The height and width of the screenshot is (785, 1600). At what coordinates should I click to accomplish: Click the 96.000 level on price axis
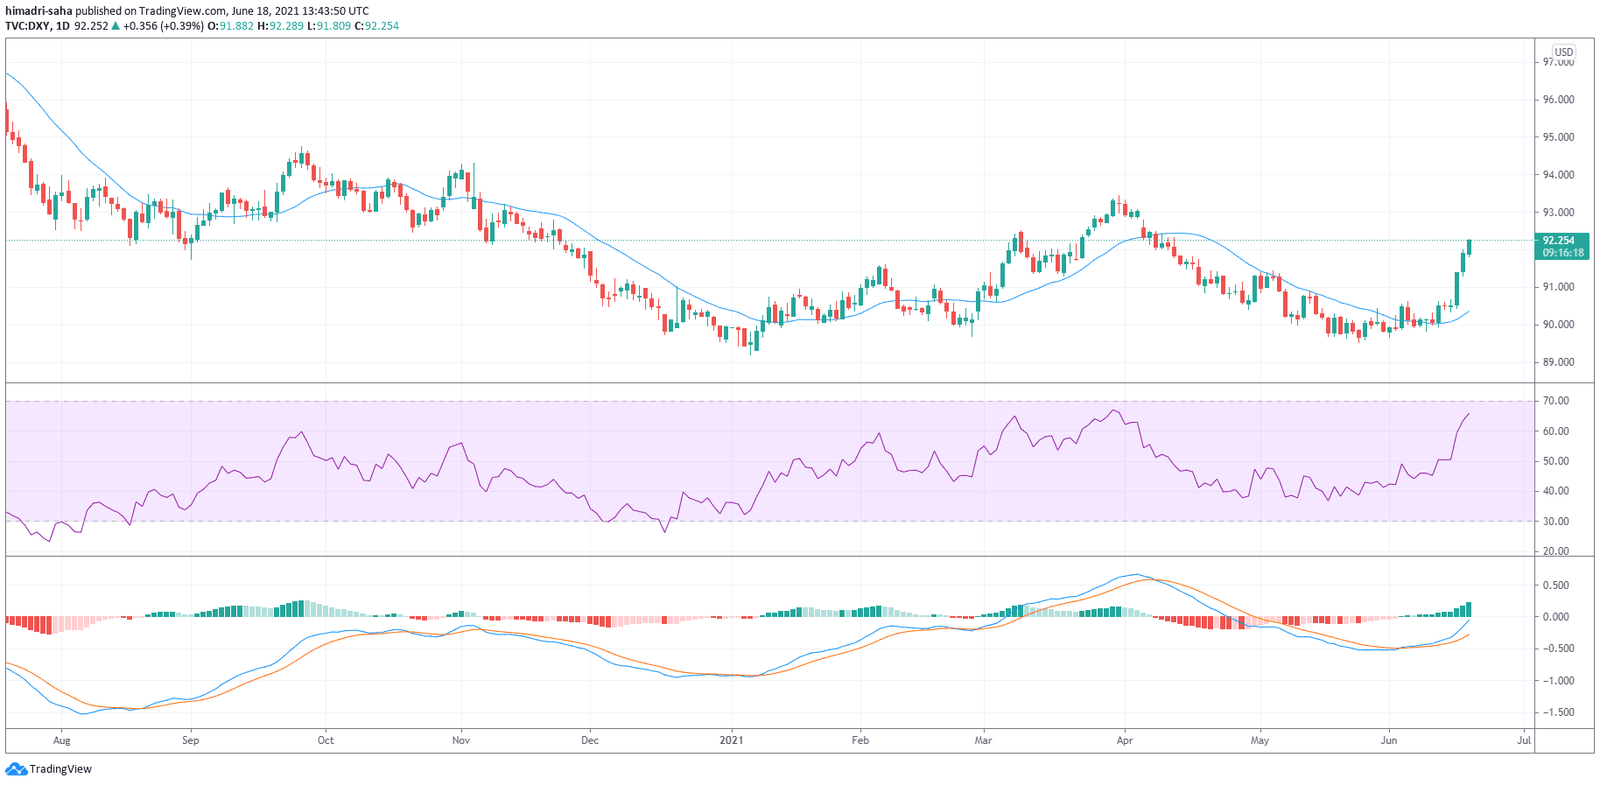point(1558,100)
